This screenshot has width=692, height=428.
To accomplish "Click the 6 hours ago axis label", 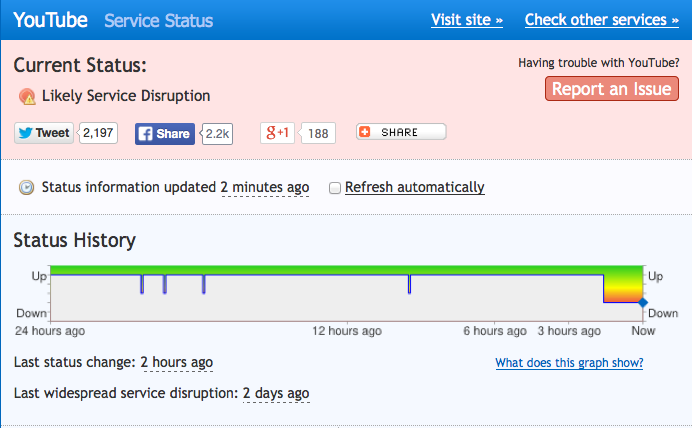I will coord(495,331).
